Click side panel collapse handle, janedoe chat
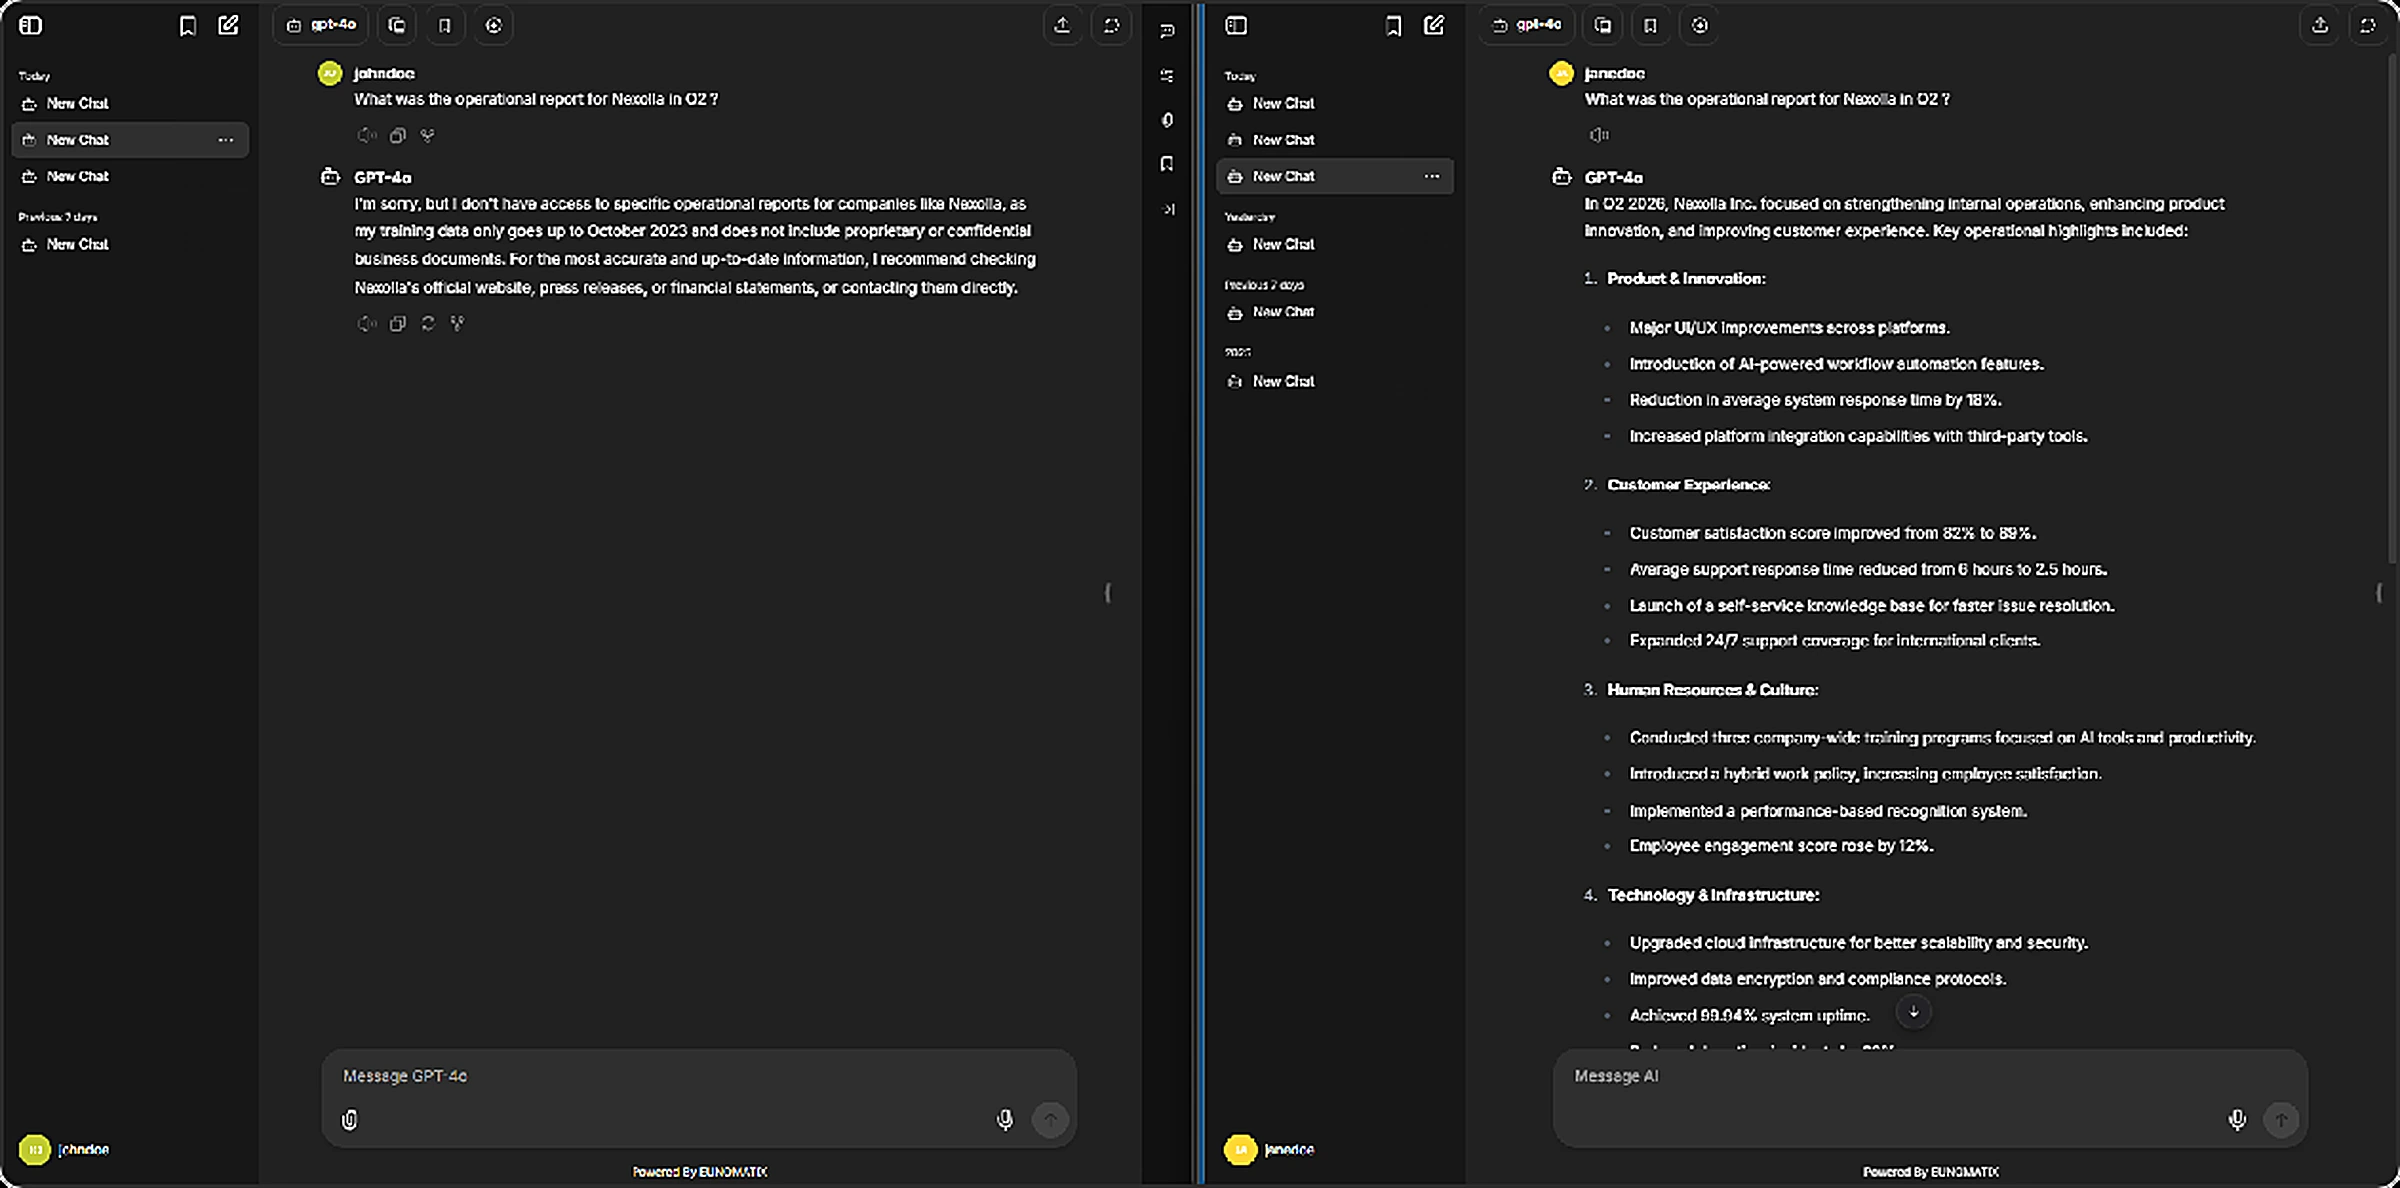 (x=2378, y=593)
